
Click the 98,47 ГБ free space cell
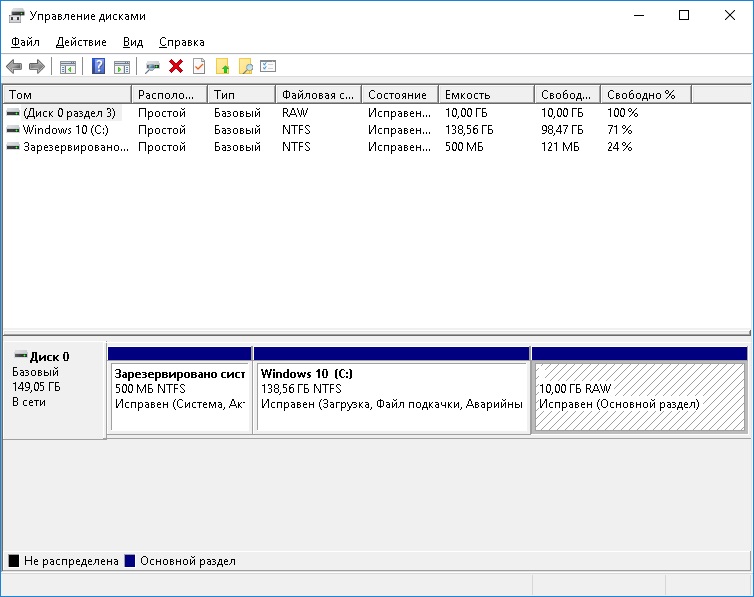562,130
